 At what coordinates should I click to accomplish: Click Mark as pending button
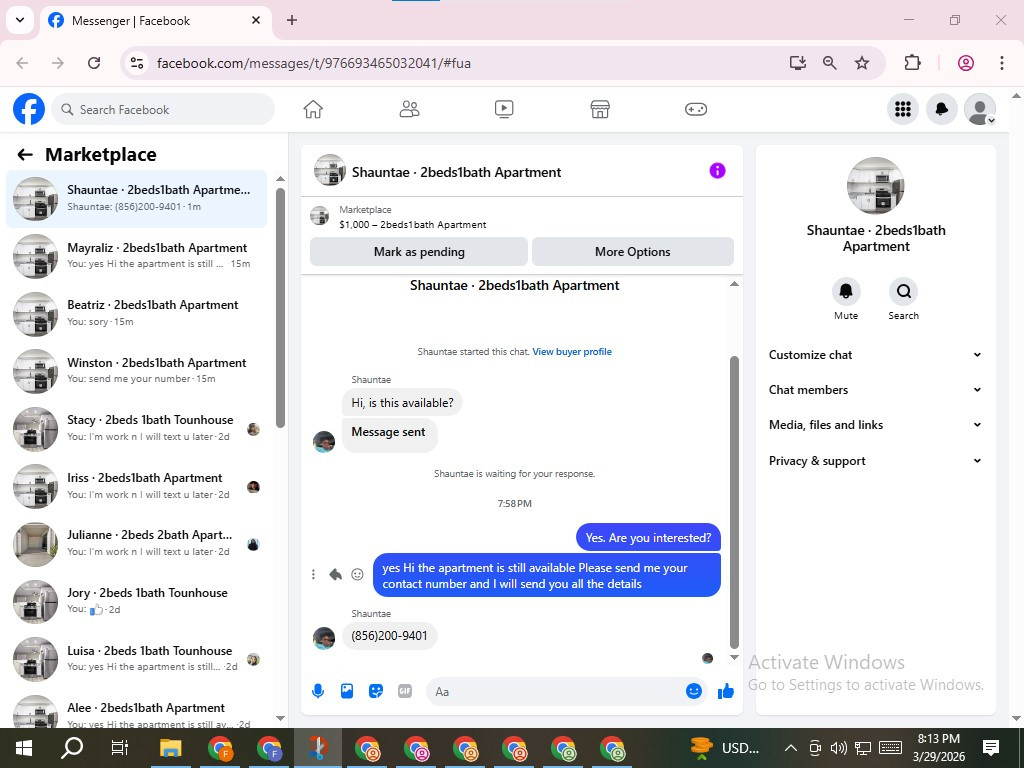419,251
